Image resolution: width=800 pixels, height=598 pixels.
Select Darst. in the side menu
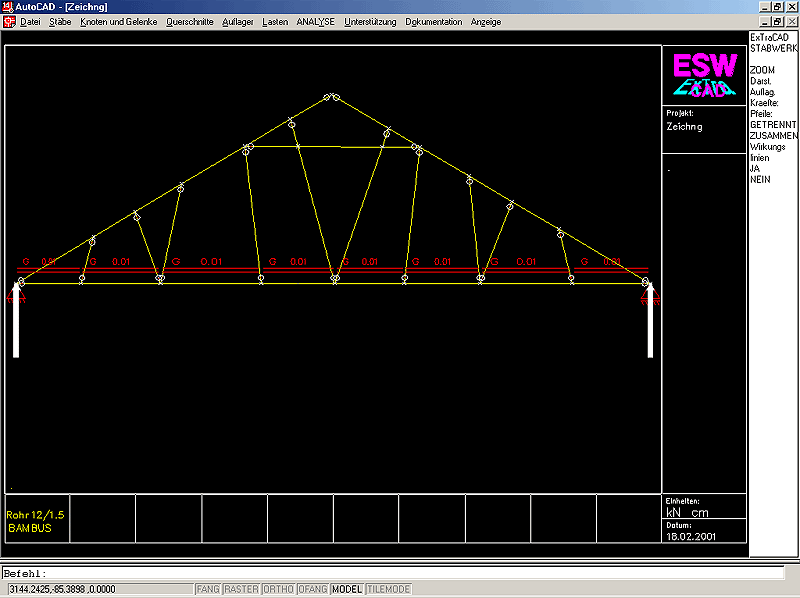click(x=761, y=81)
